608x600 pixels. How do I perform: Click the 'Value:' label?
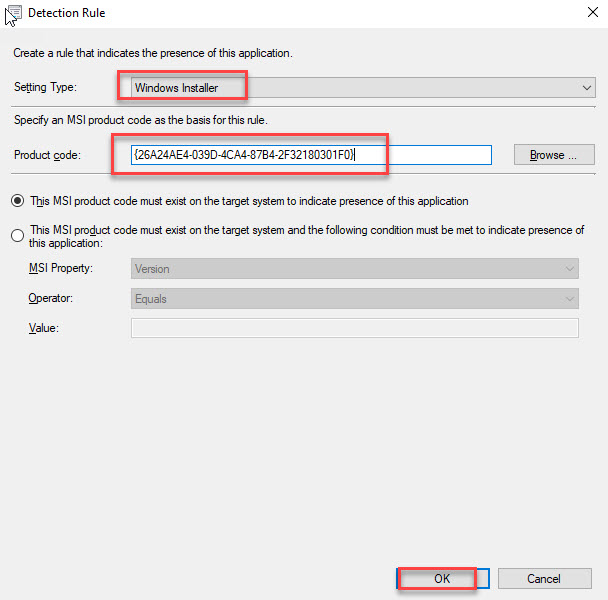45,329
